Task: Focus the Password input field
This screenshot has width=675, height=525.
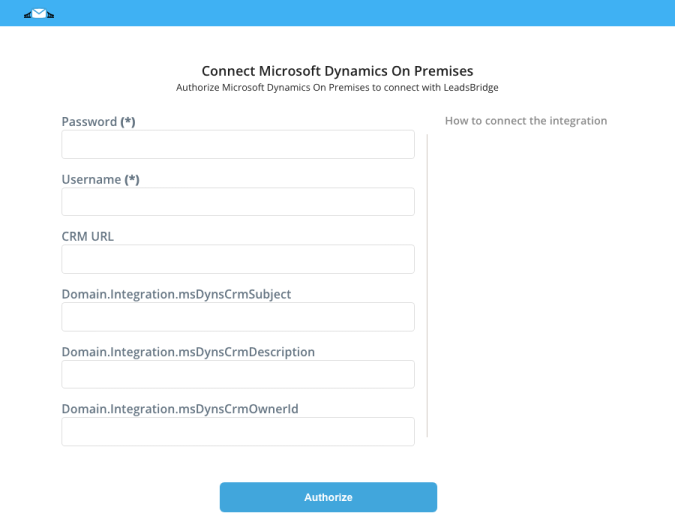Action: coord(238,145)
